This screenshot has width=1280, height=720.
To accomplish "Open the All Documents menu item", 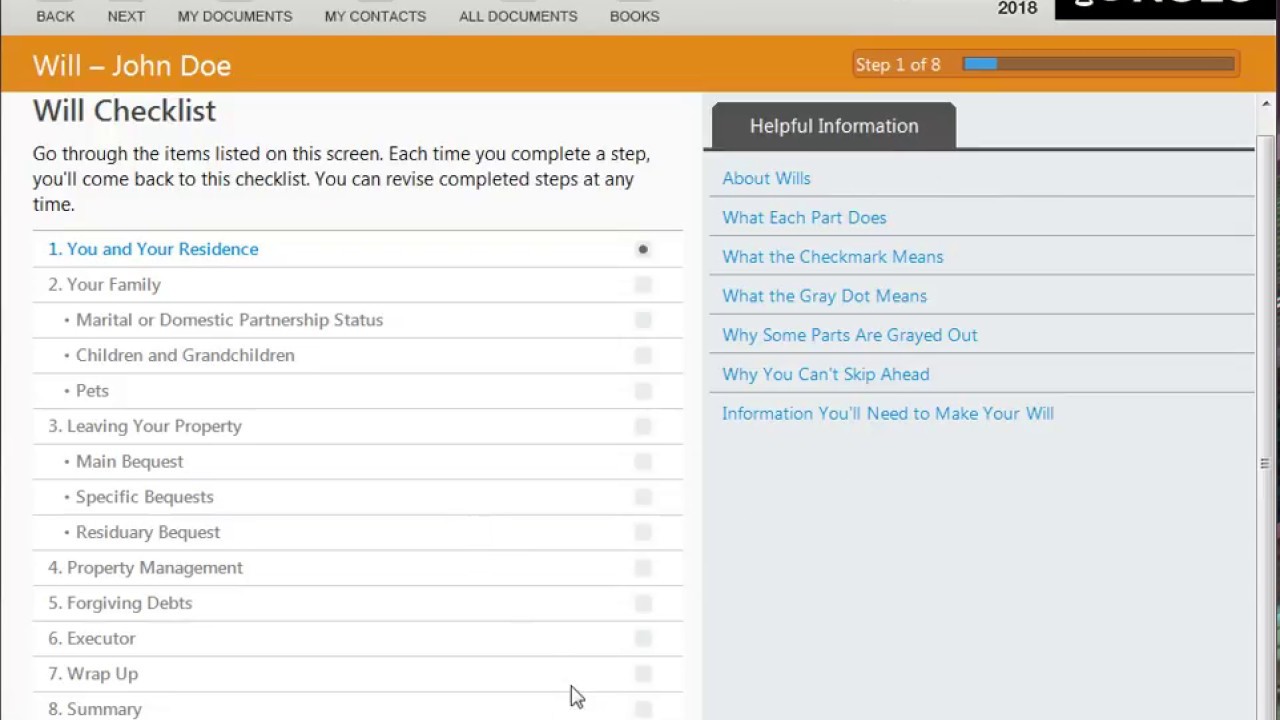I will 518,16.
